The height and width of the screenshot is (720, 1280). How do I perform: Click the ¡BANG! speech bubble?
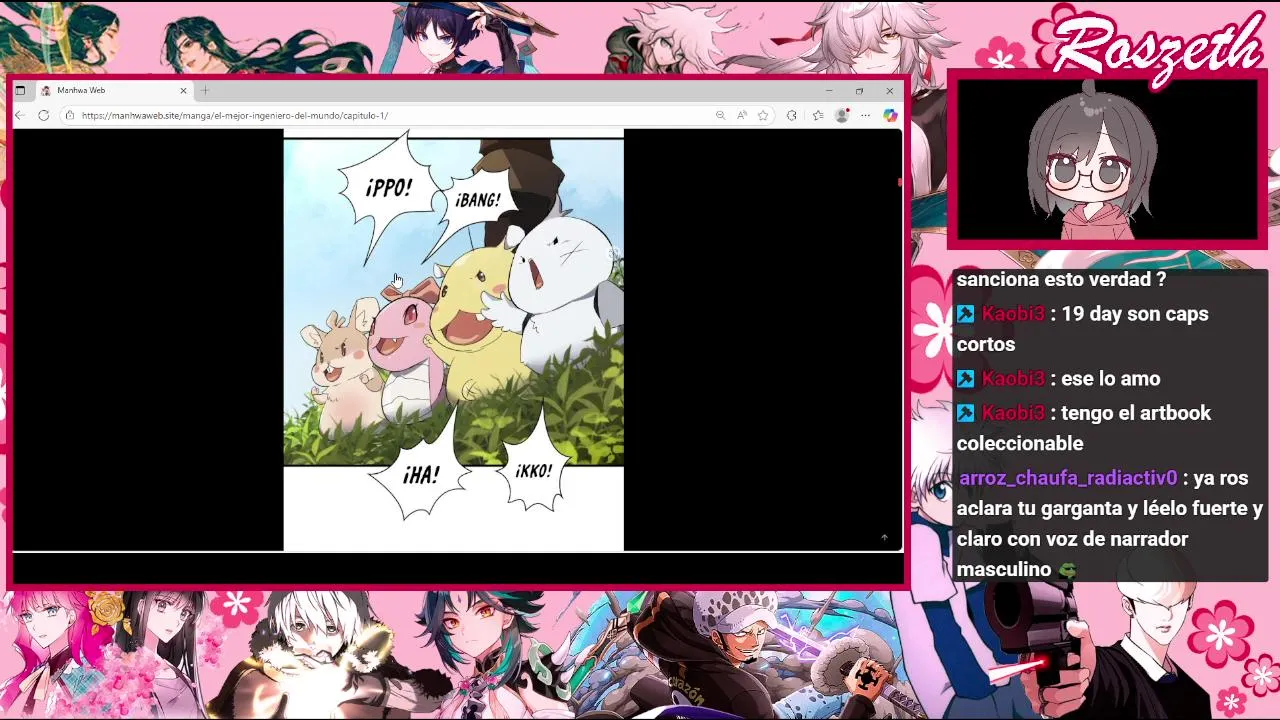pyautogui.click(x=478, y=200)
